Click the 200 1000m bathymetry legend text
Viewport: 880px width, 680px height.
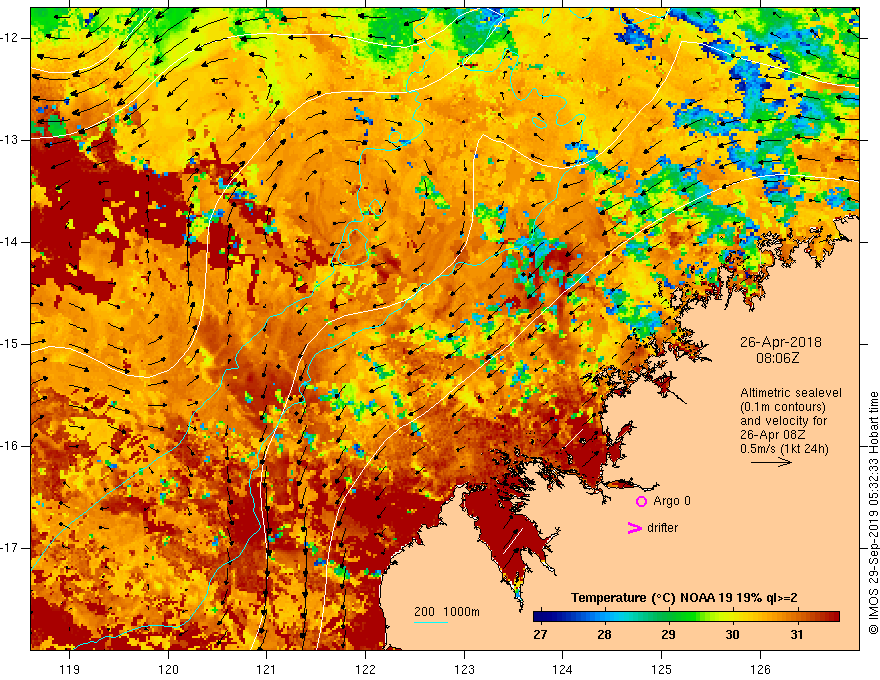click(x=447, y=612)
